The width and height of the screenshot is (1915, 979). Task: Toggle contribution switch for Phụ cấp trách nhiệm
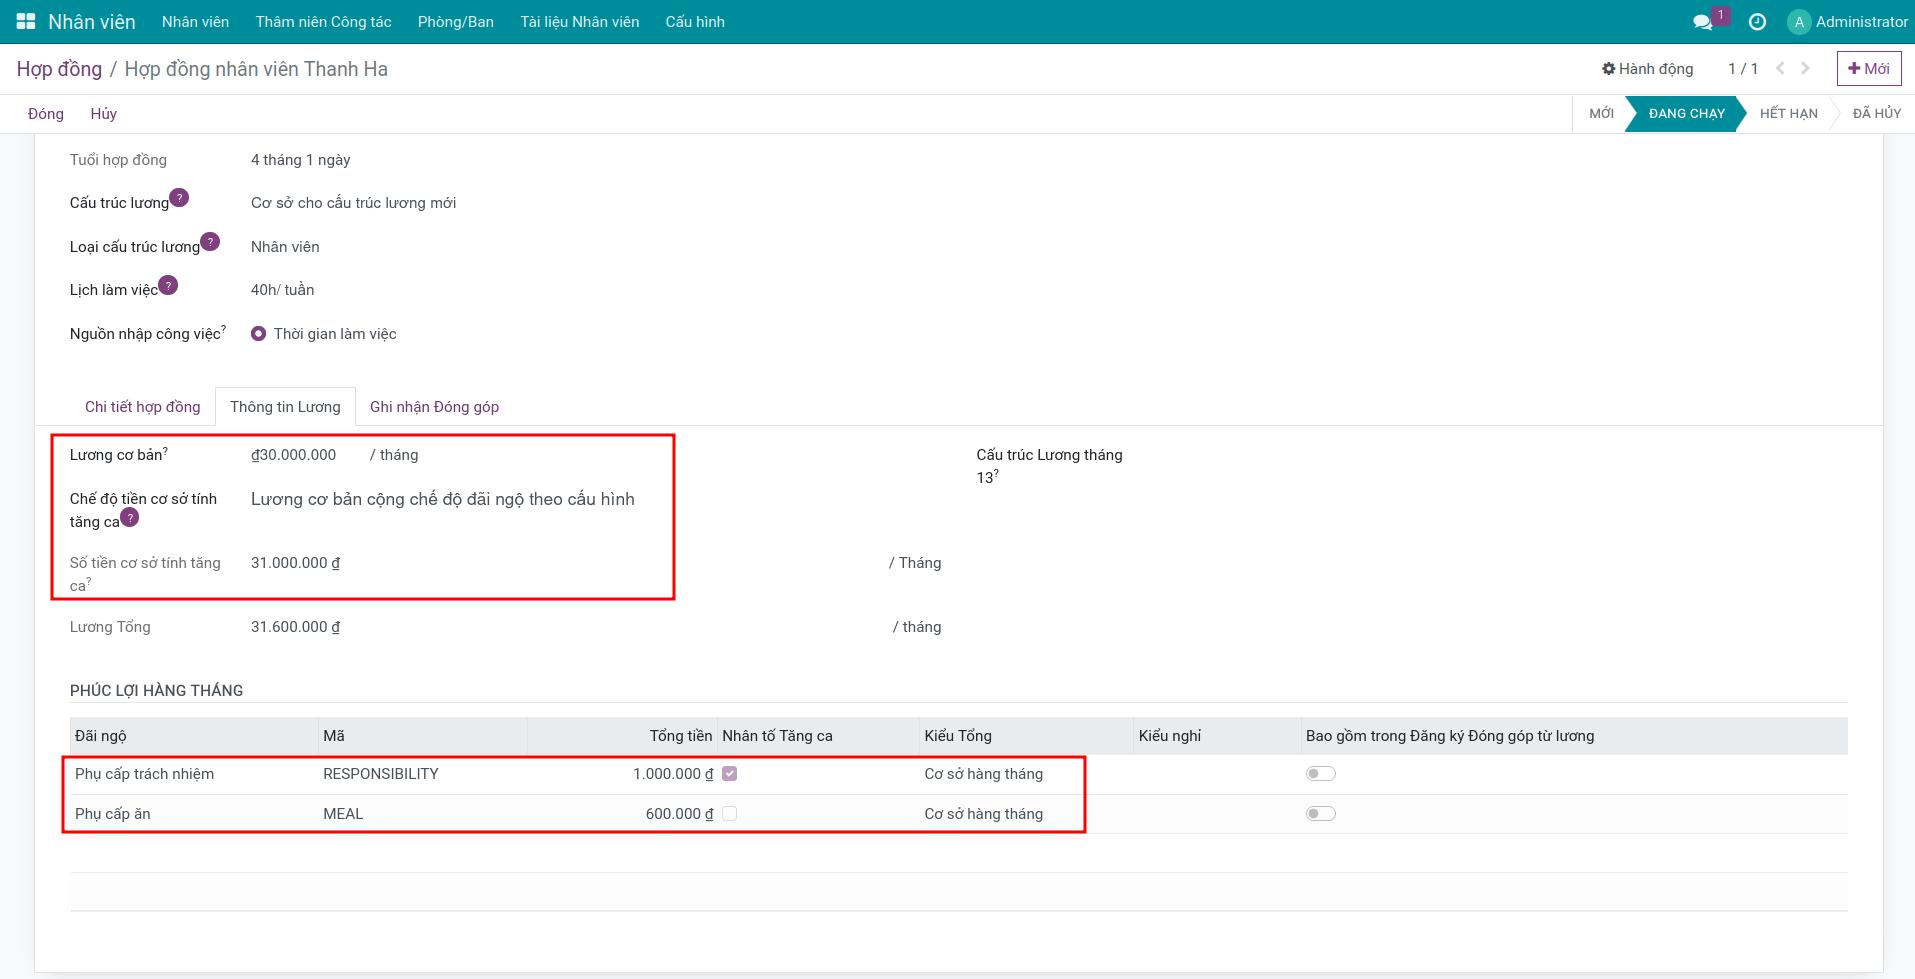pyautogui.click(x=1321, y=774)
